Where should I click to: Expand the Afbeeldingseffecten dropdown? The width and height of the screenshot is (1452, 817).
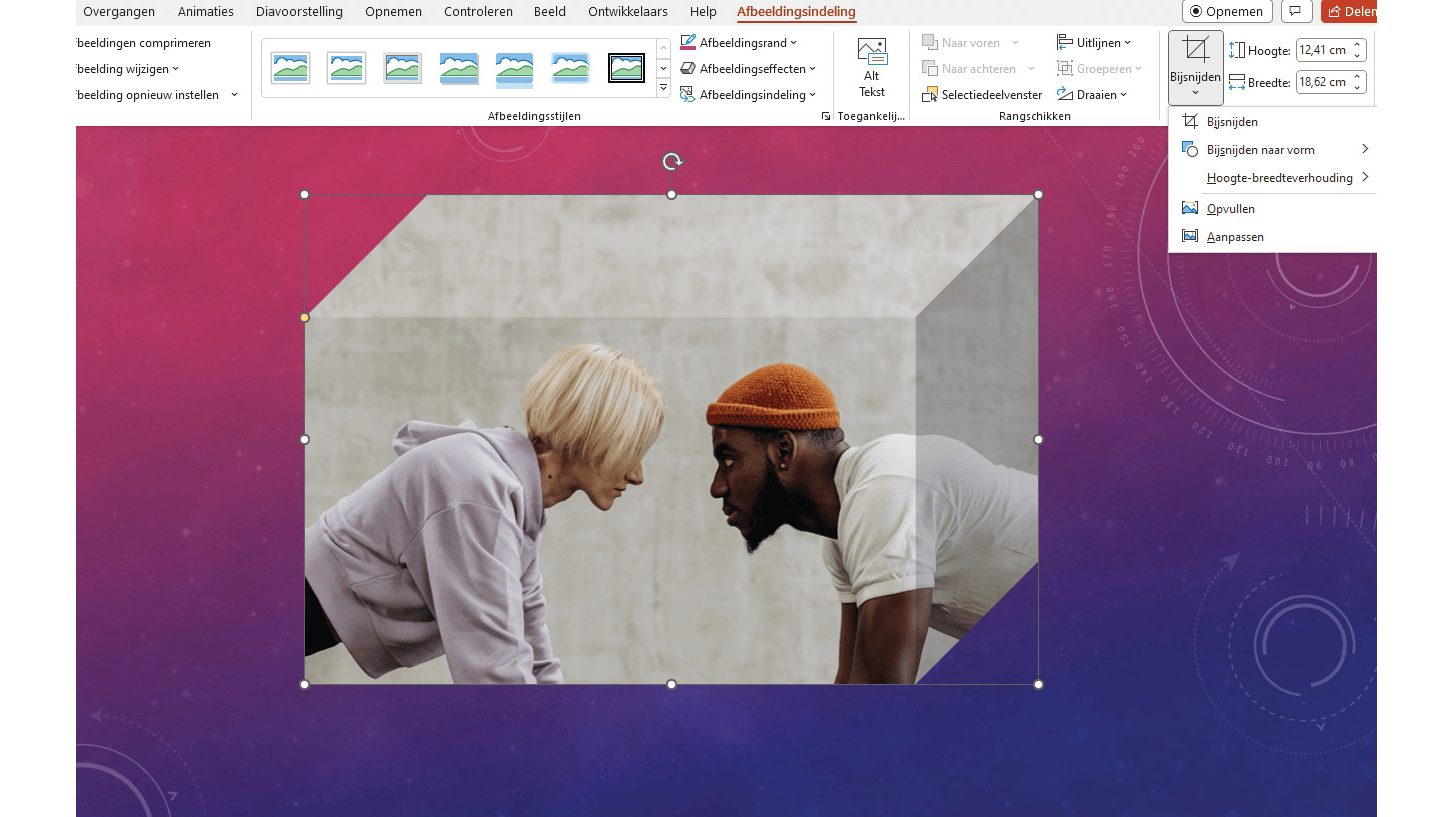[x=747, y=69]
